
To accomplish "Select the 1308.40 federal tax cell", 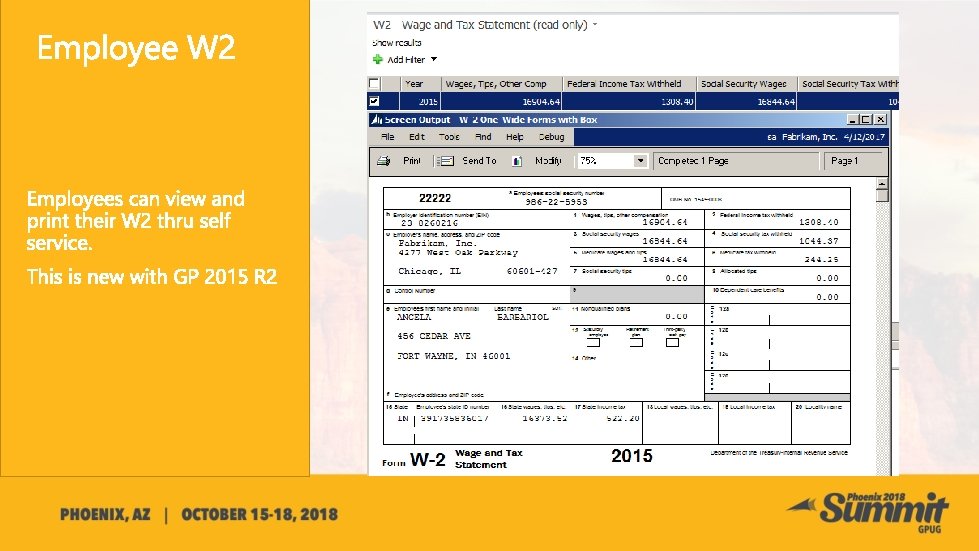I will (x=629, y=101).
